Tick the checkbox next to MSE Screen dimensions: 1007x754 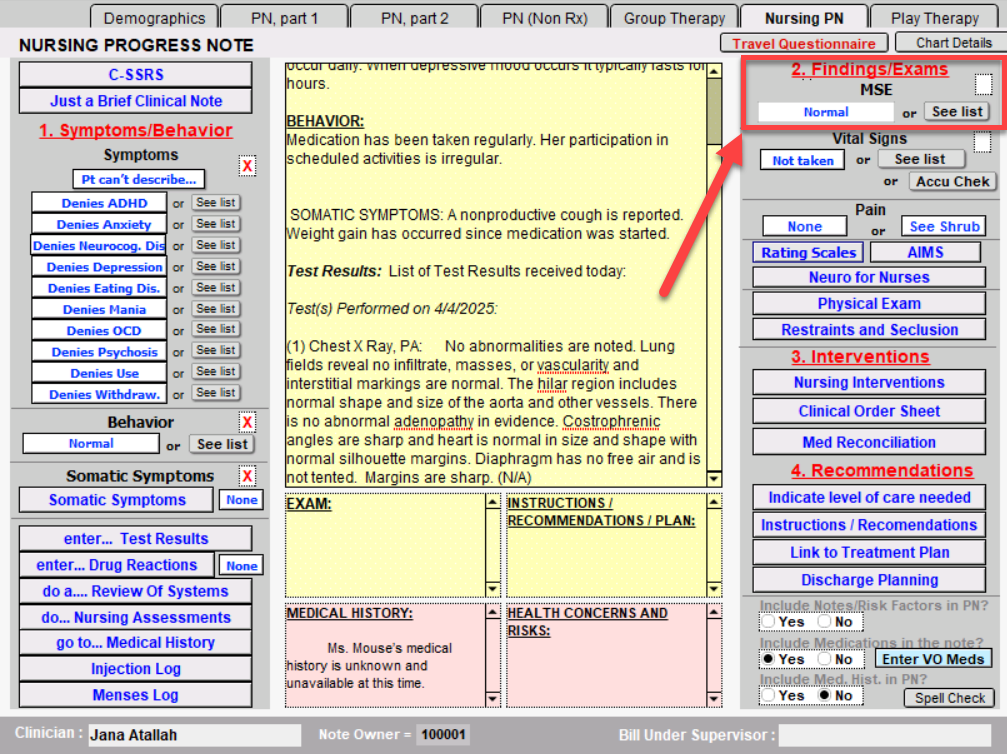coord(984,85)
